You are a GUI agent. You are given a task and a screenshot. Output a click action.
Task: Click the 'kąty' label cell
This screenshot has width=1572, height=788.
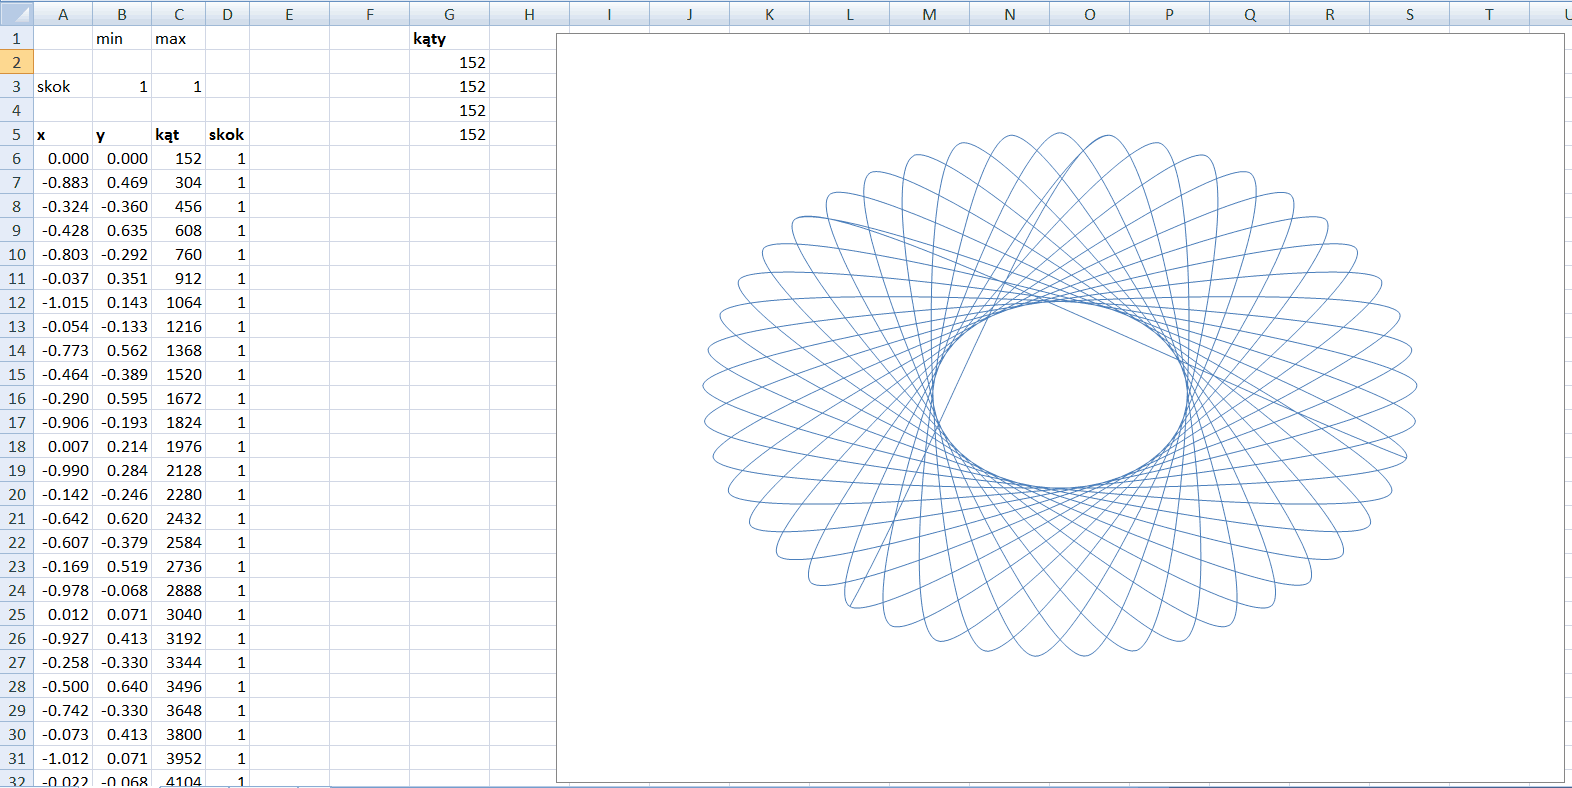[449, 38]
